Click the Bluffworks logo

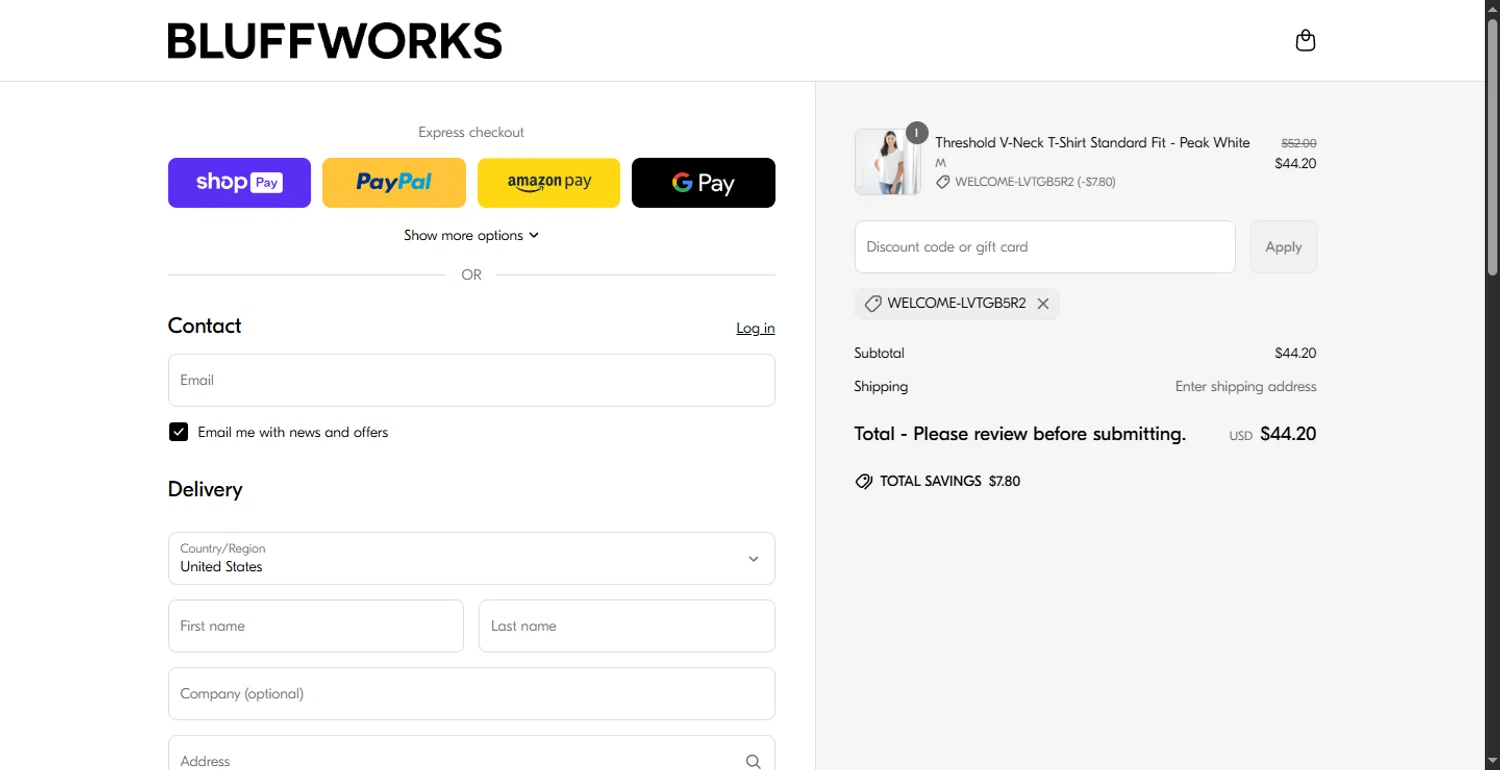pos(335,41)
